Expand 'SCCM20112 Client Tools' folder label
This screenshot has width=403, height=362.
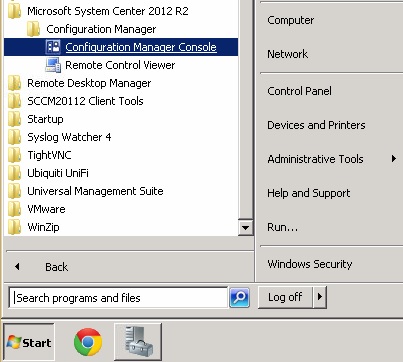click(85, 101)
